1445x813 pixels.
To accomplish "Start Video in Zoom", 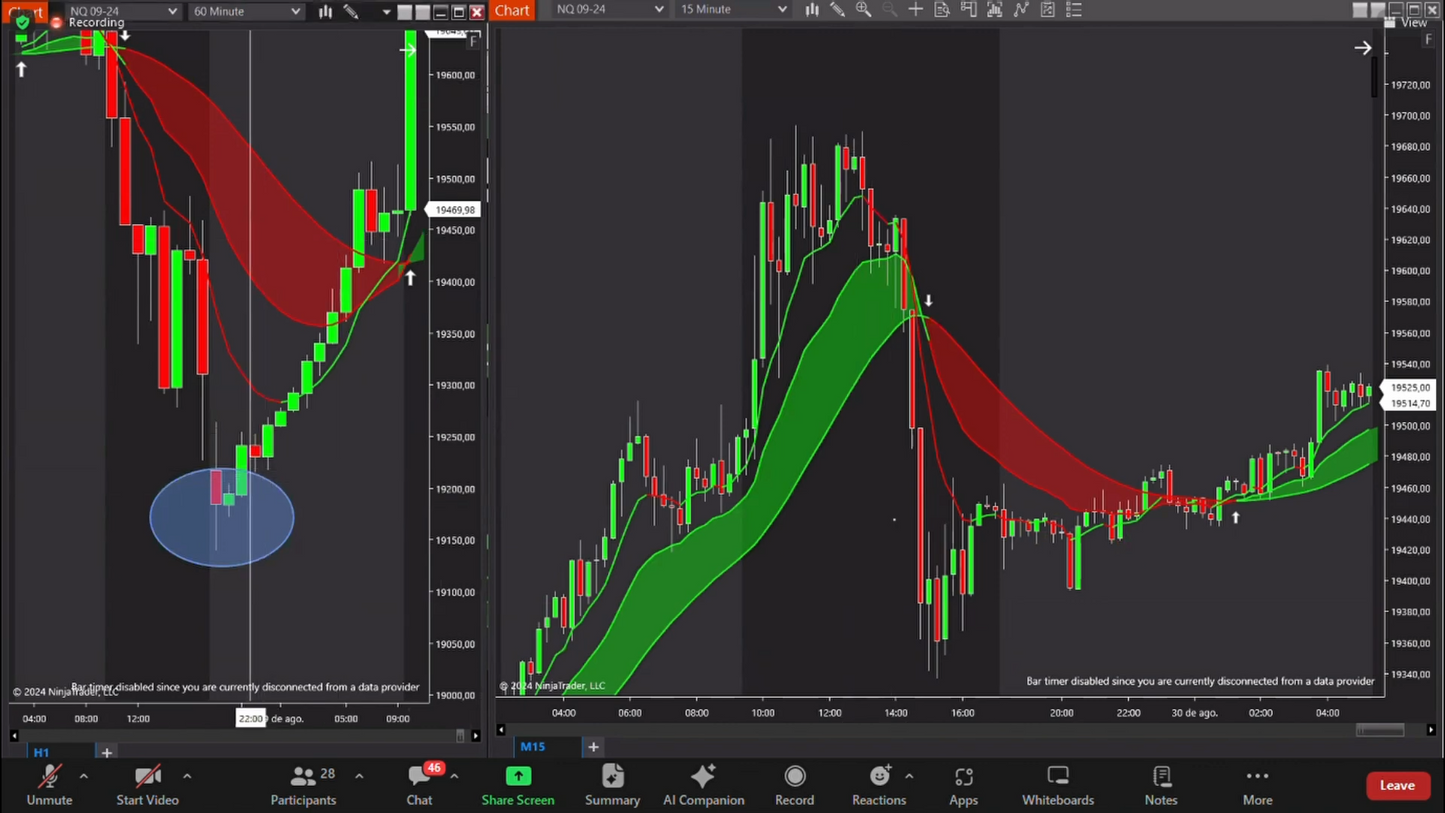I will click(147, 785).
